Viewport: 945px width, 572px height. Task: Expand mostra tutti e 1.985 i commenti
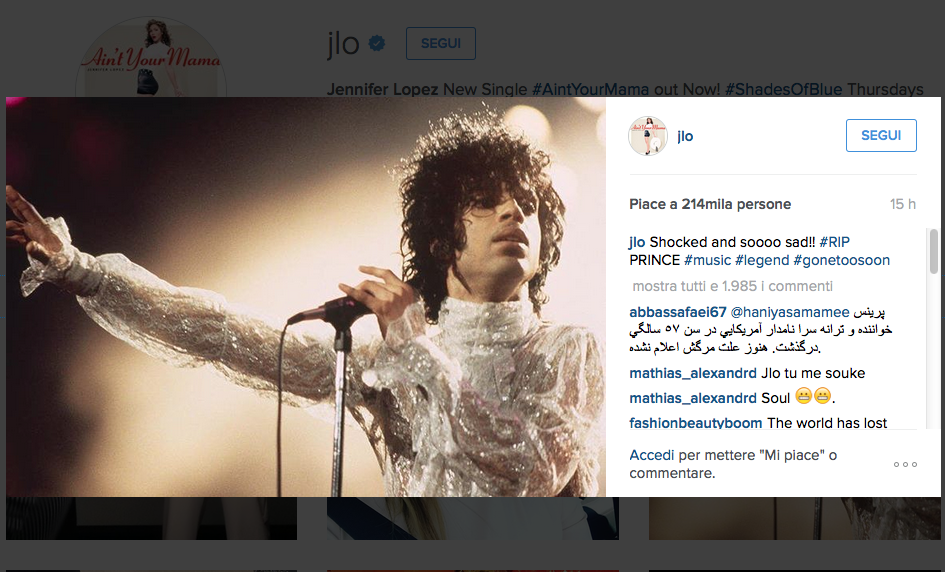732,286
